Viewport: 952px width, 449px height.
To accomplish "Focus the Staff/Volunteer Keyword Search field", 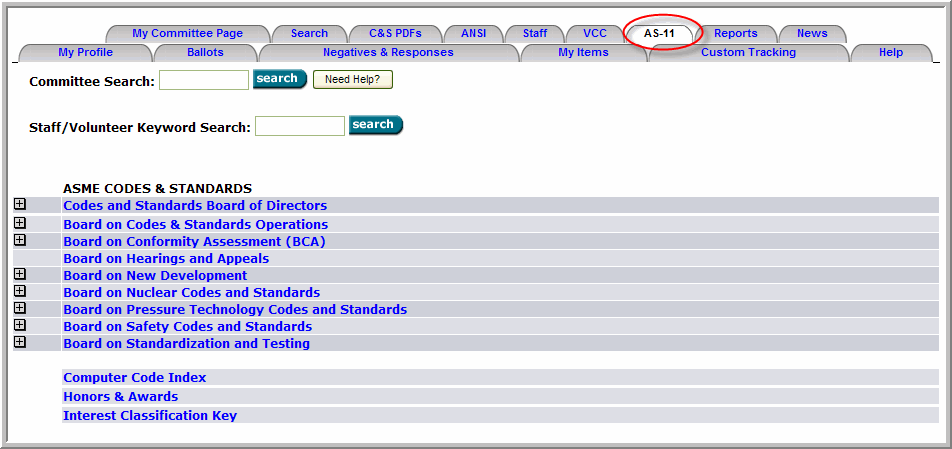I will pyautogui.click(x=300, y=126).
